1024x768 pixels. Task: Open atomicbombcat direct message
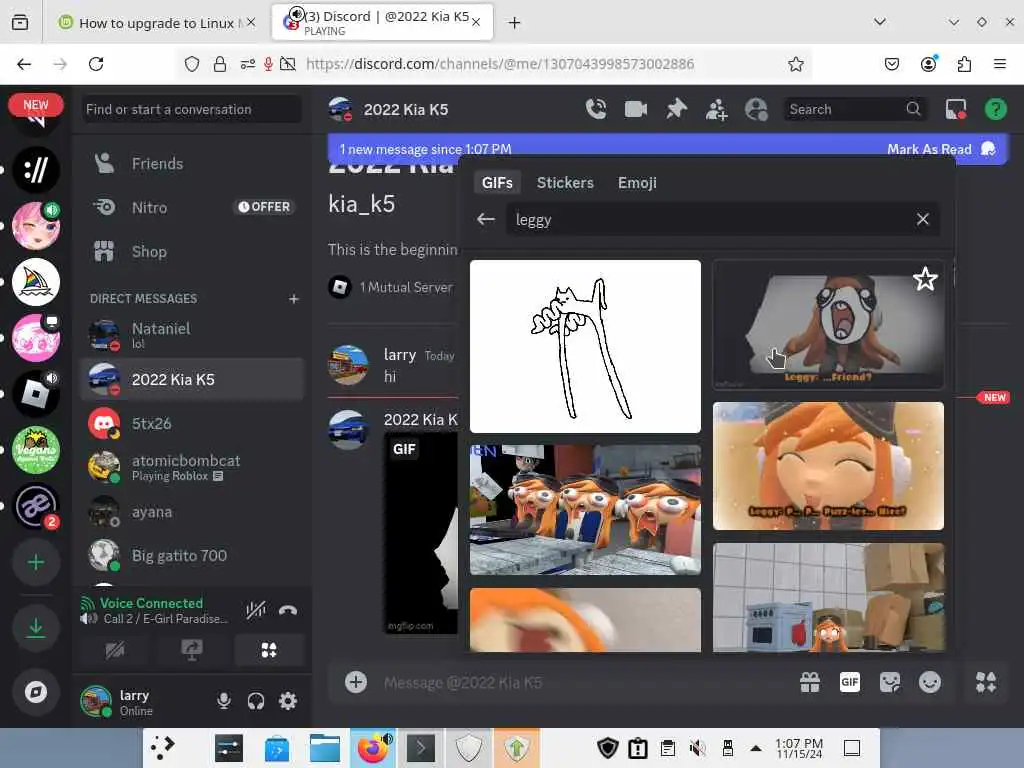191,468
